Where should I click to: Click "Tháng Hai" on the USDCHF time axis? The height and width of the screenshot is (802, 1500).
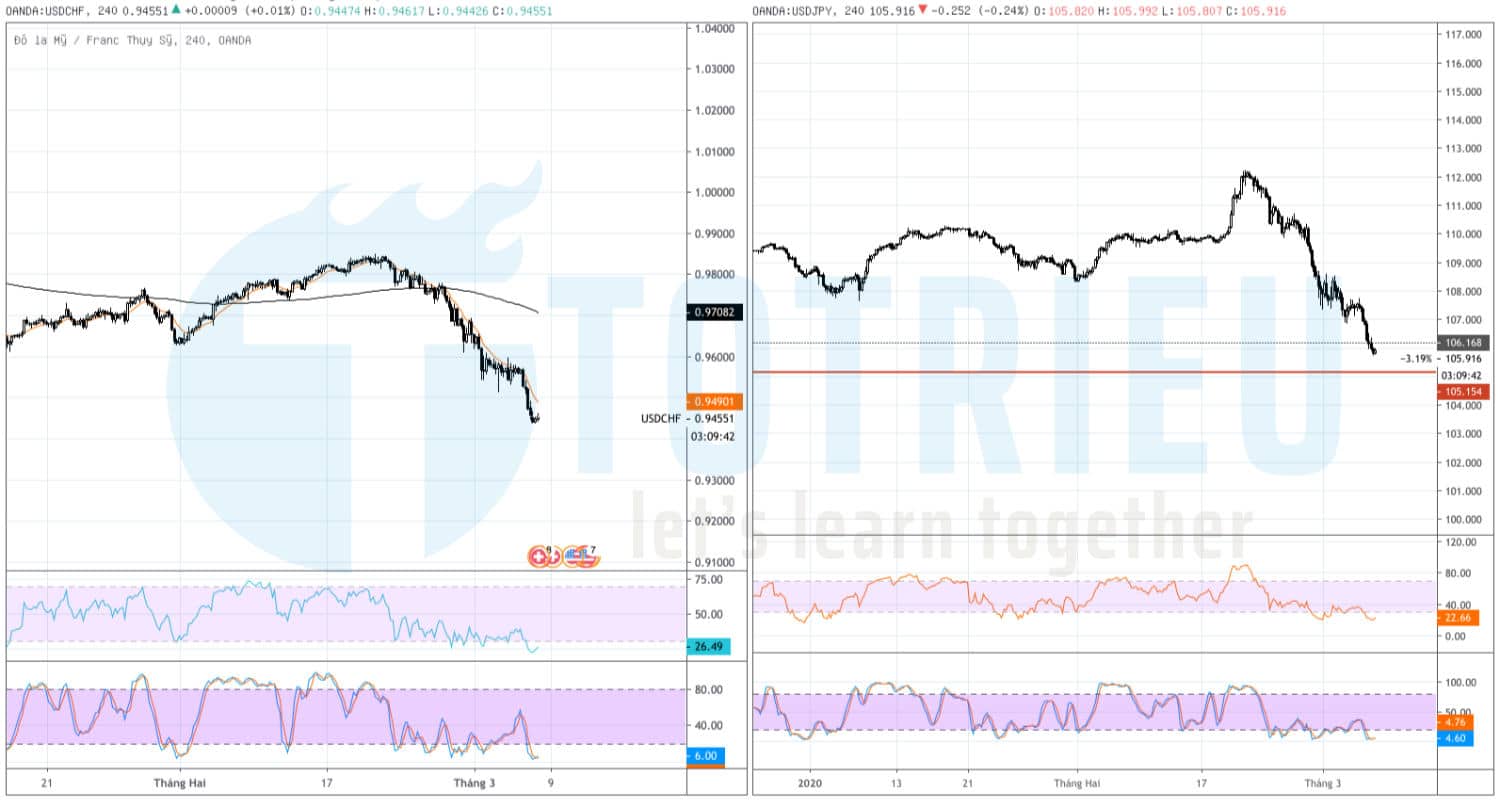point(179,784)
